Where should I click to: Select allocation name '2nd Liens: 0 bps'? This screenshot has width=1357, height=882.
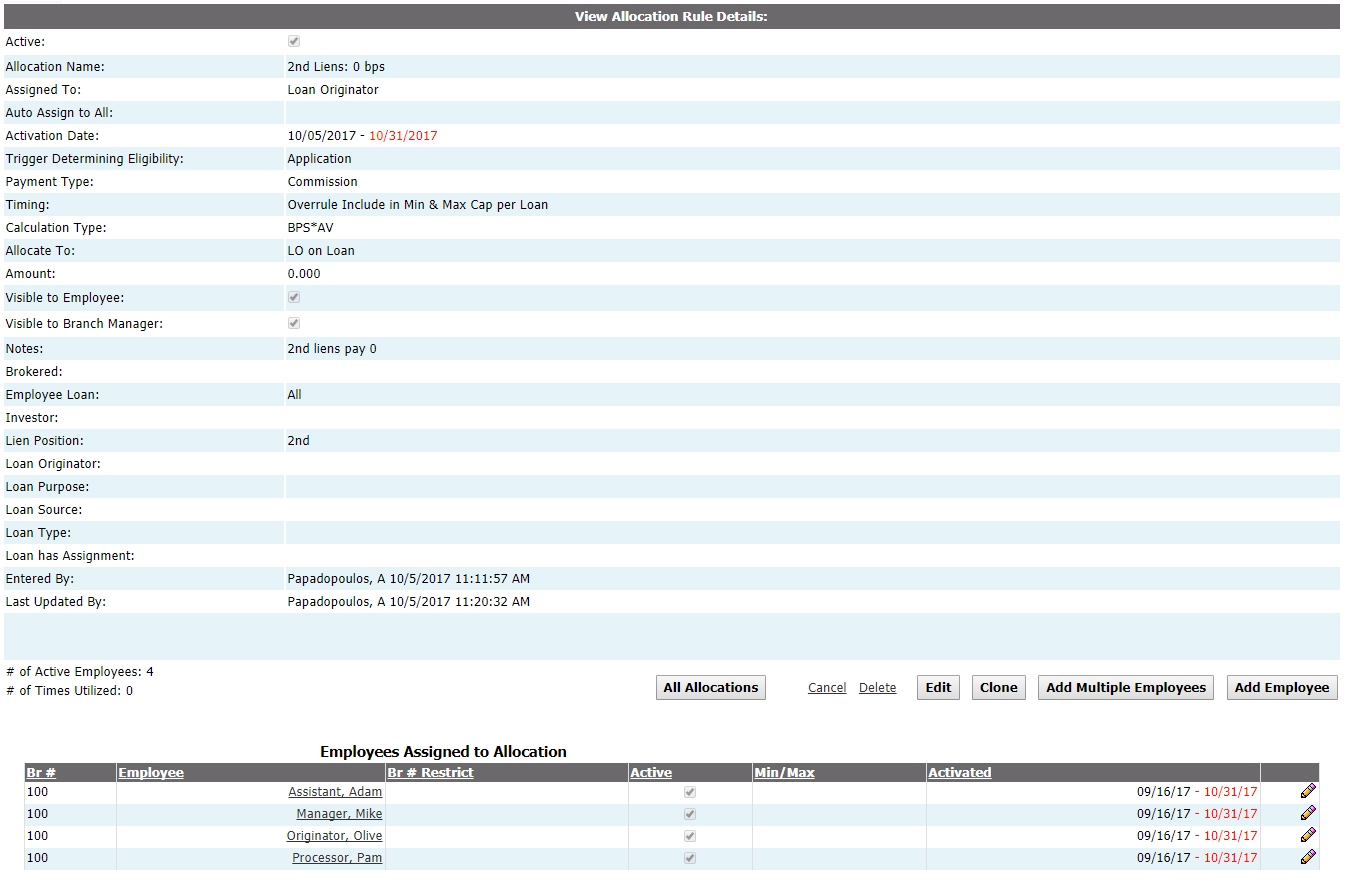pyautogui.click(x=336, y=67)
